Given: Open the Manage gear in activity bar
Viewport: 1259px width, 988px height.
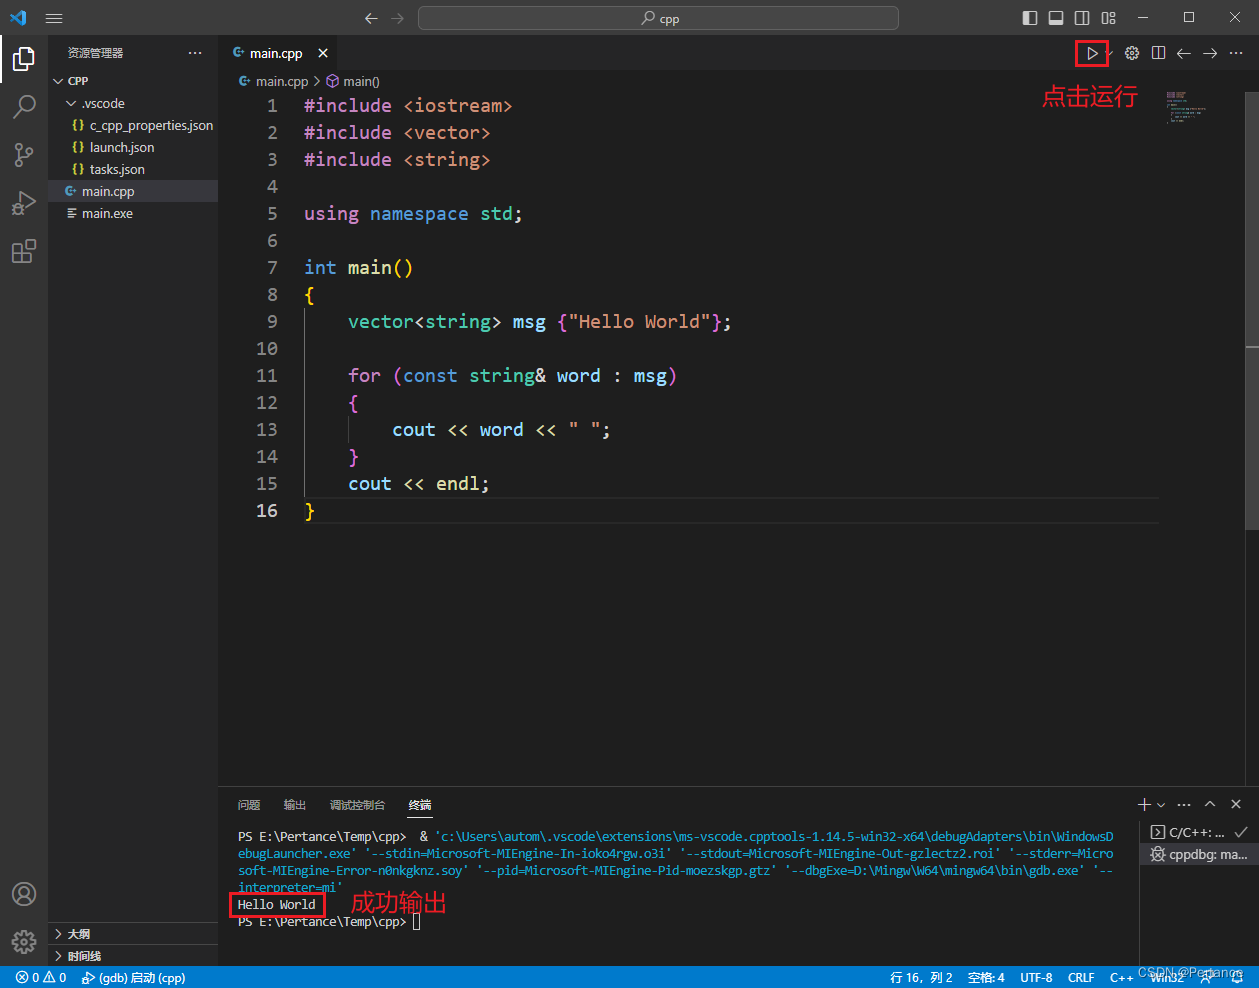Looking at the screenshot, I should pos(24,941).
